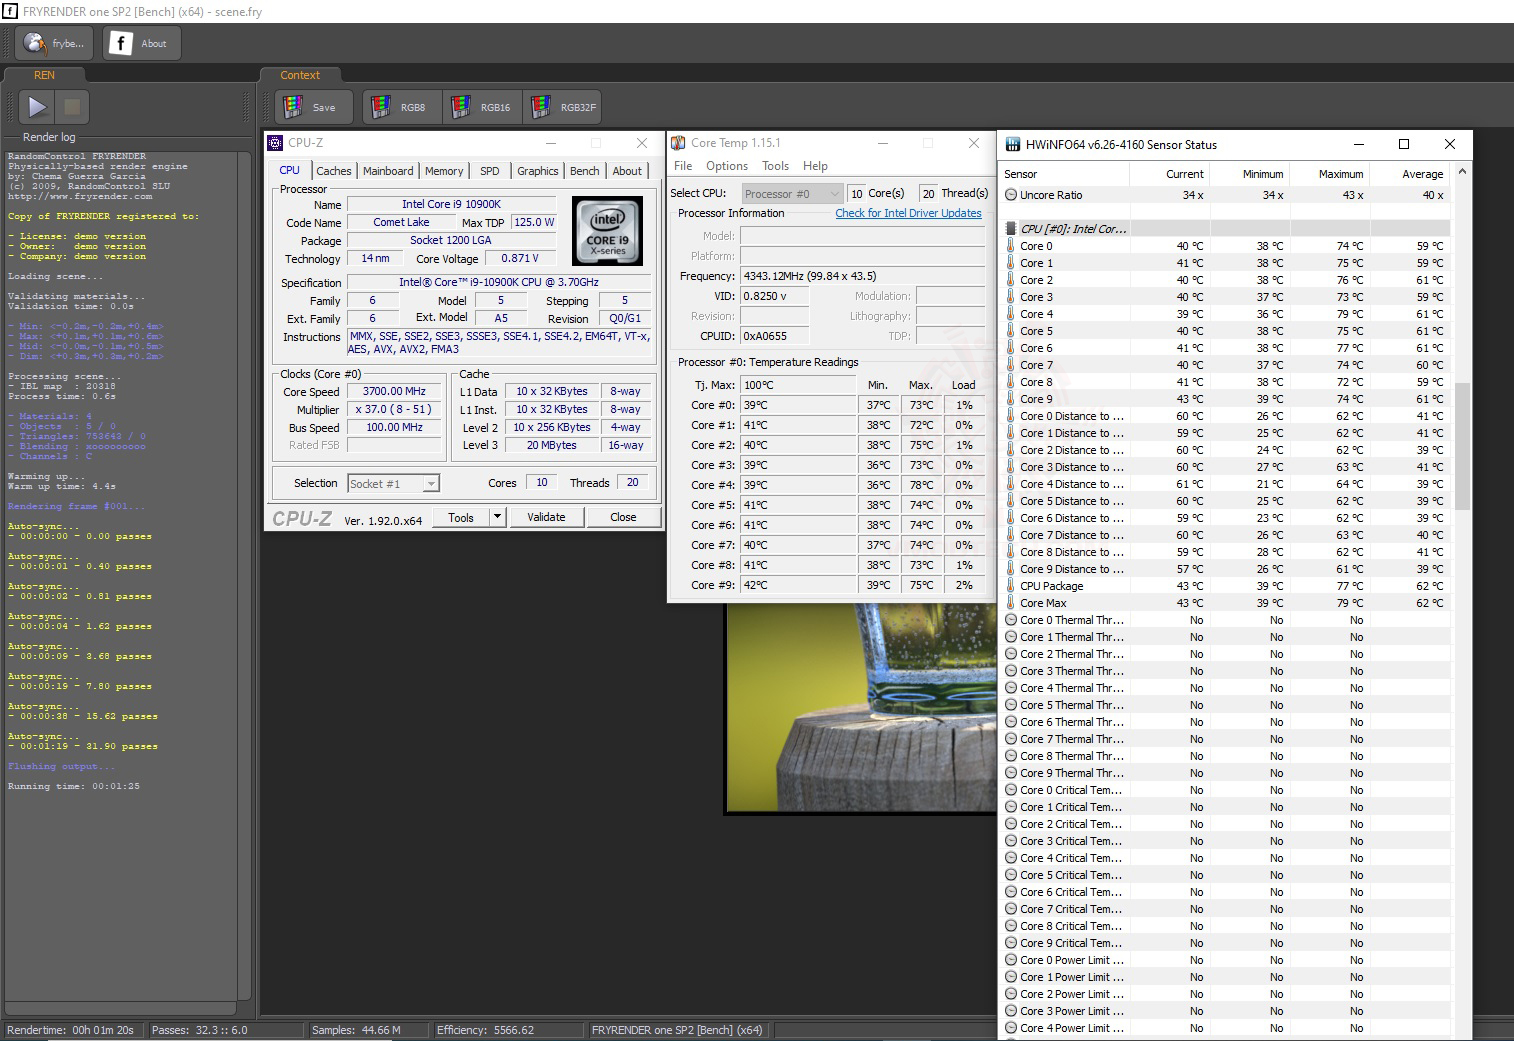1514x1041 pixels.
Task: Switch to the Memory tab in CPU-Z
Action: click(444, 171)
